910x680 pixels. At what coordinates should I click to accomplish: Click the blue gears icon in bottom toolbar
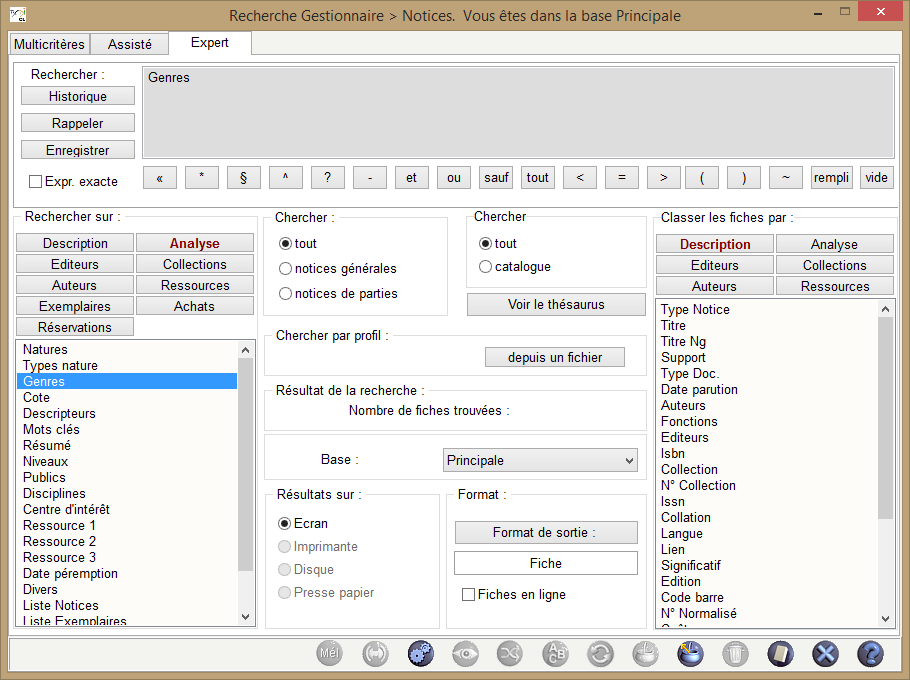[421, 654]
